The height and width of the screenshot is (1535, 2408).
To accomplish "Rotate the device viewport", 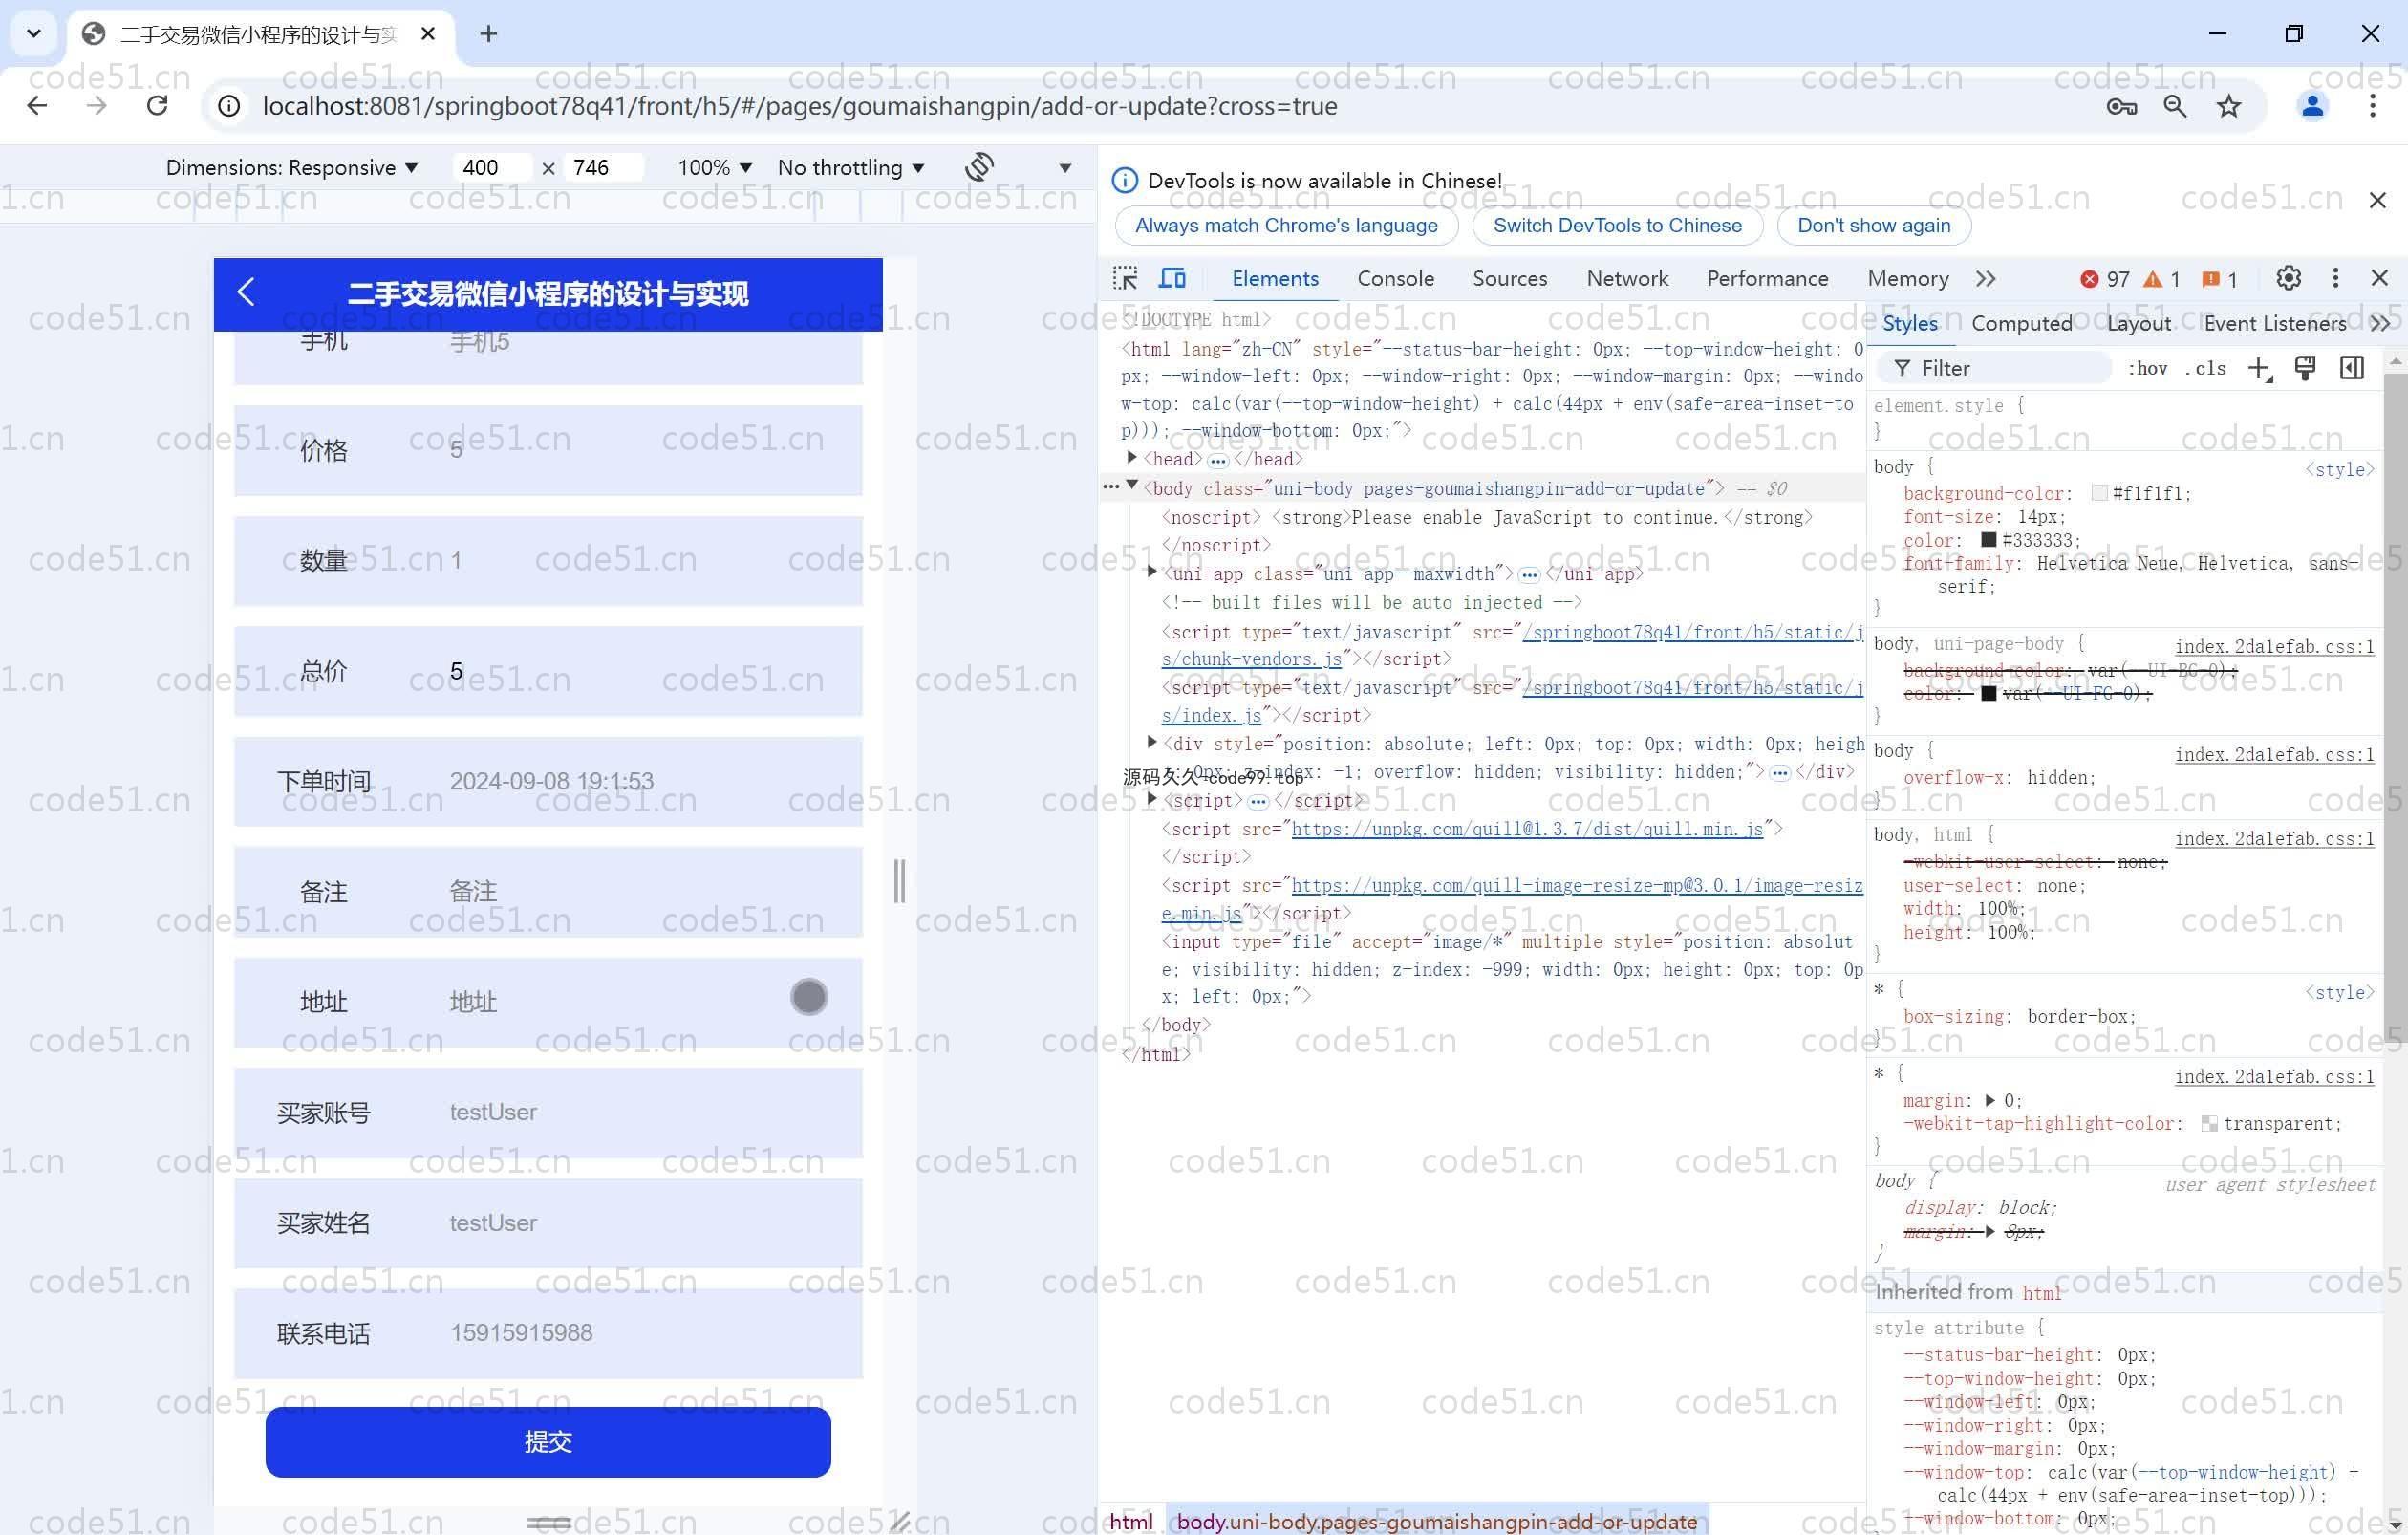I will point(980,167).
